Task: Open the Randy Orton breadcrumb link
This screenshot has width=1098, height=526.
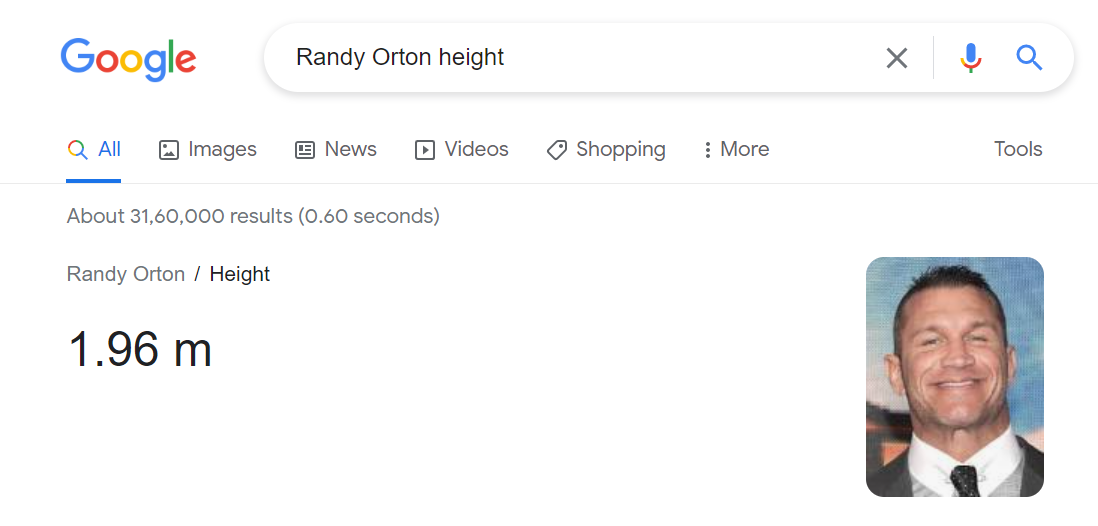Action: [x=125, y=274]
